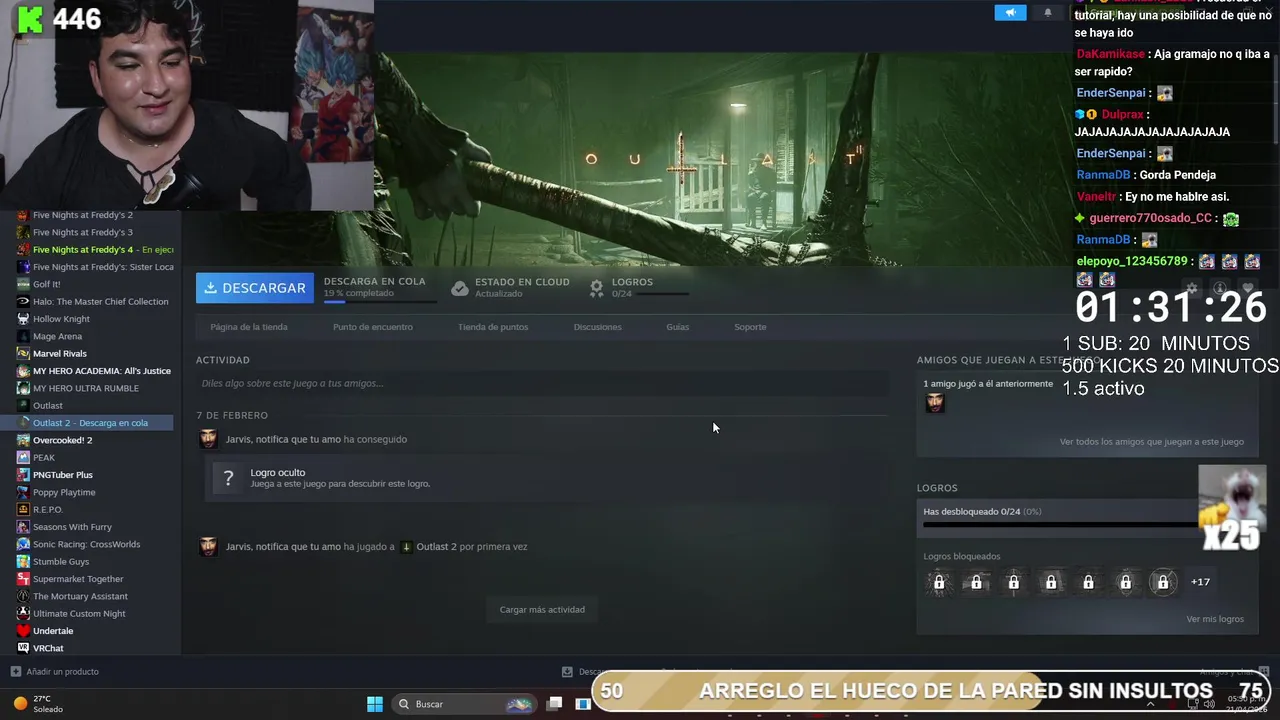
Task: Select the Ultimate Custom Night icon
Action: (x=24, y=613)
